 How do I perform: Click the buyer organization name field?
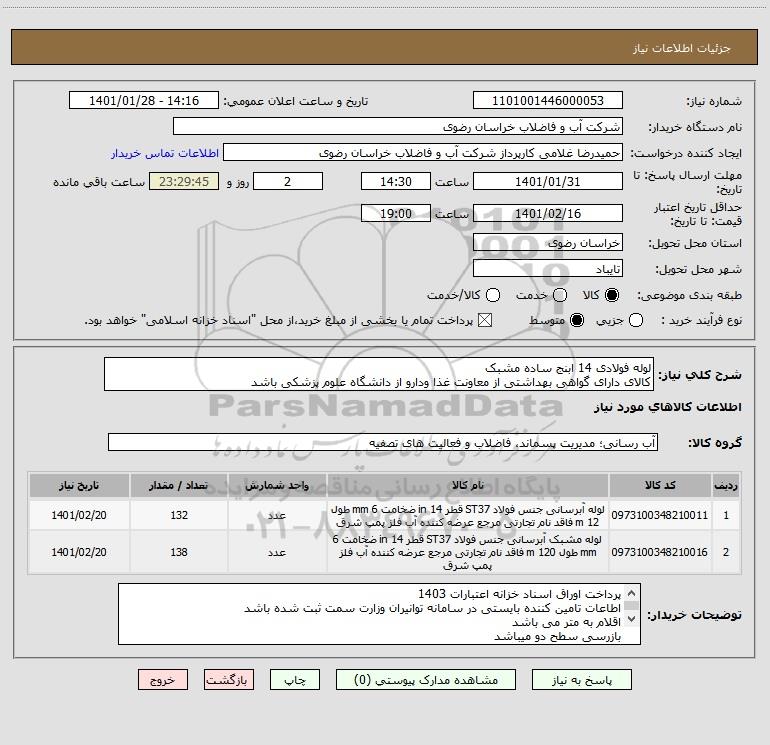398,126
